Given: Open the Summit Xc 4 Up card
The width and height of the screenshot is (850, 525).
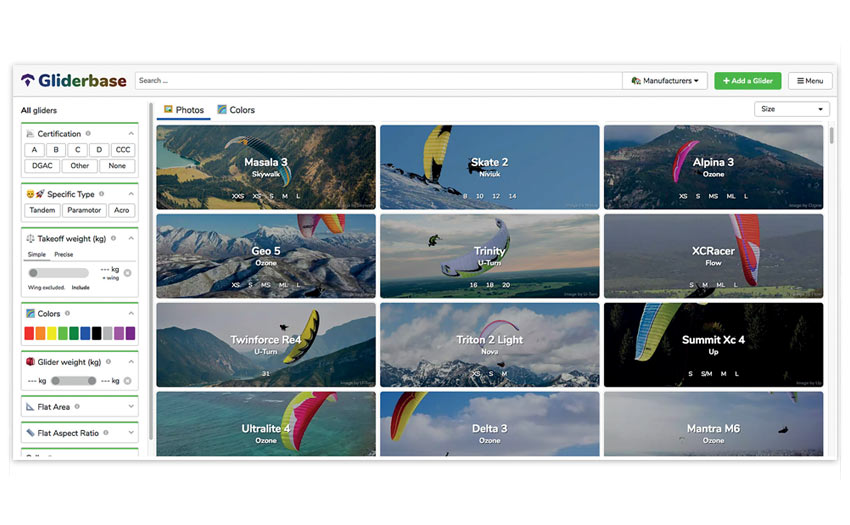Looking at the screenshot, I should pos(713,345).
